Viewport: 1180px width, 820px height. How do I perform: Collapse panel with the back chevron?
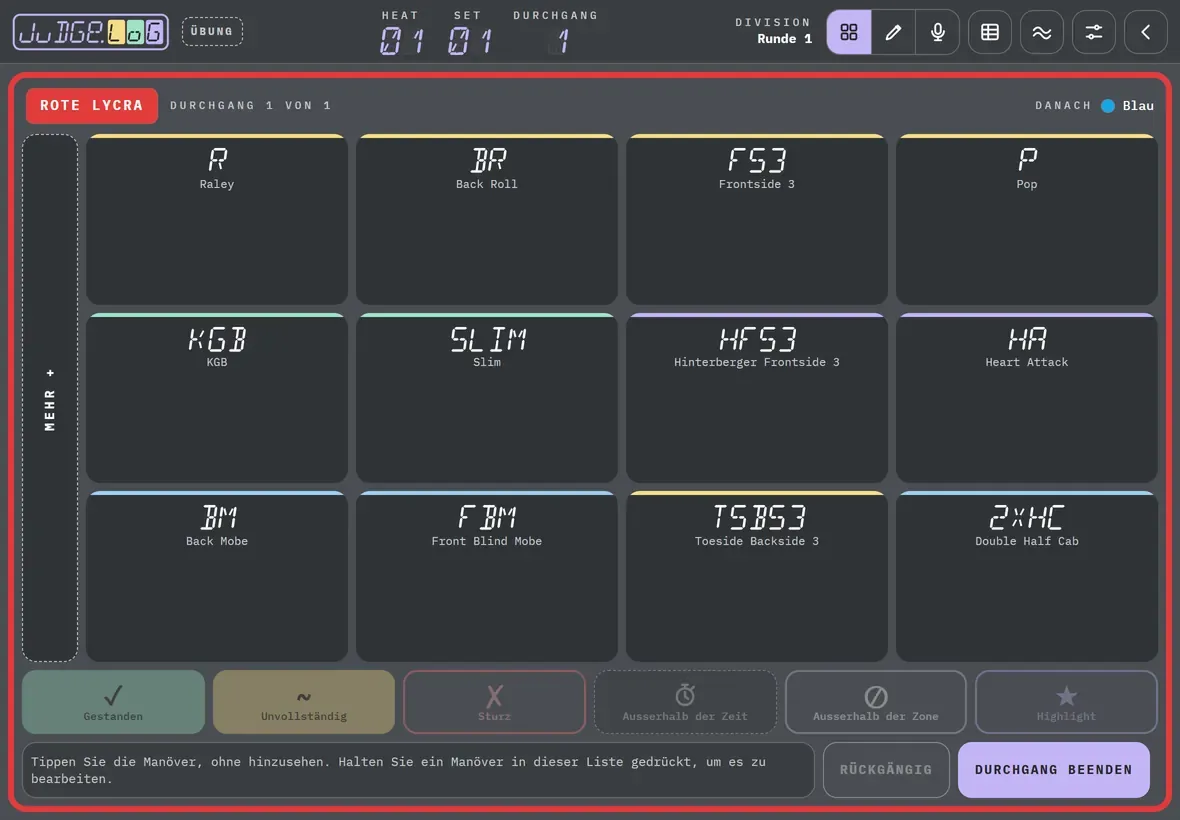coord(1145,32)
